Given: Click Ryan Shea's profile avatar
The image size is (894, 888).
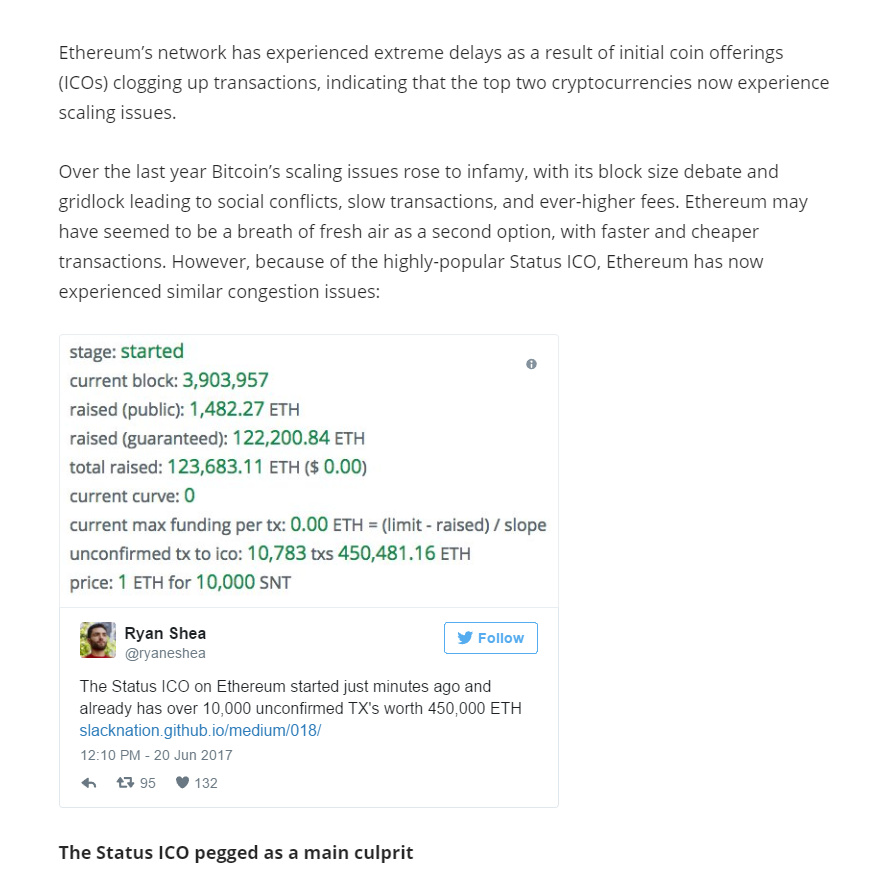Looking at the screenshot, I should tap(97, 640).
